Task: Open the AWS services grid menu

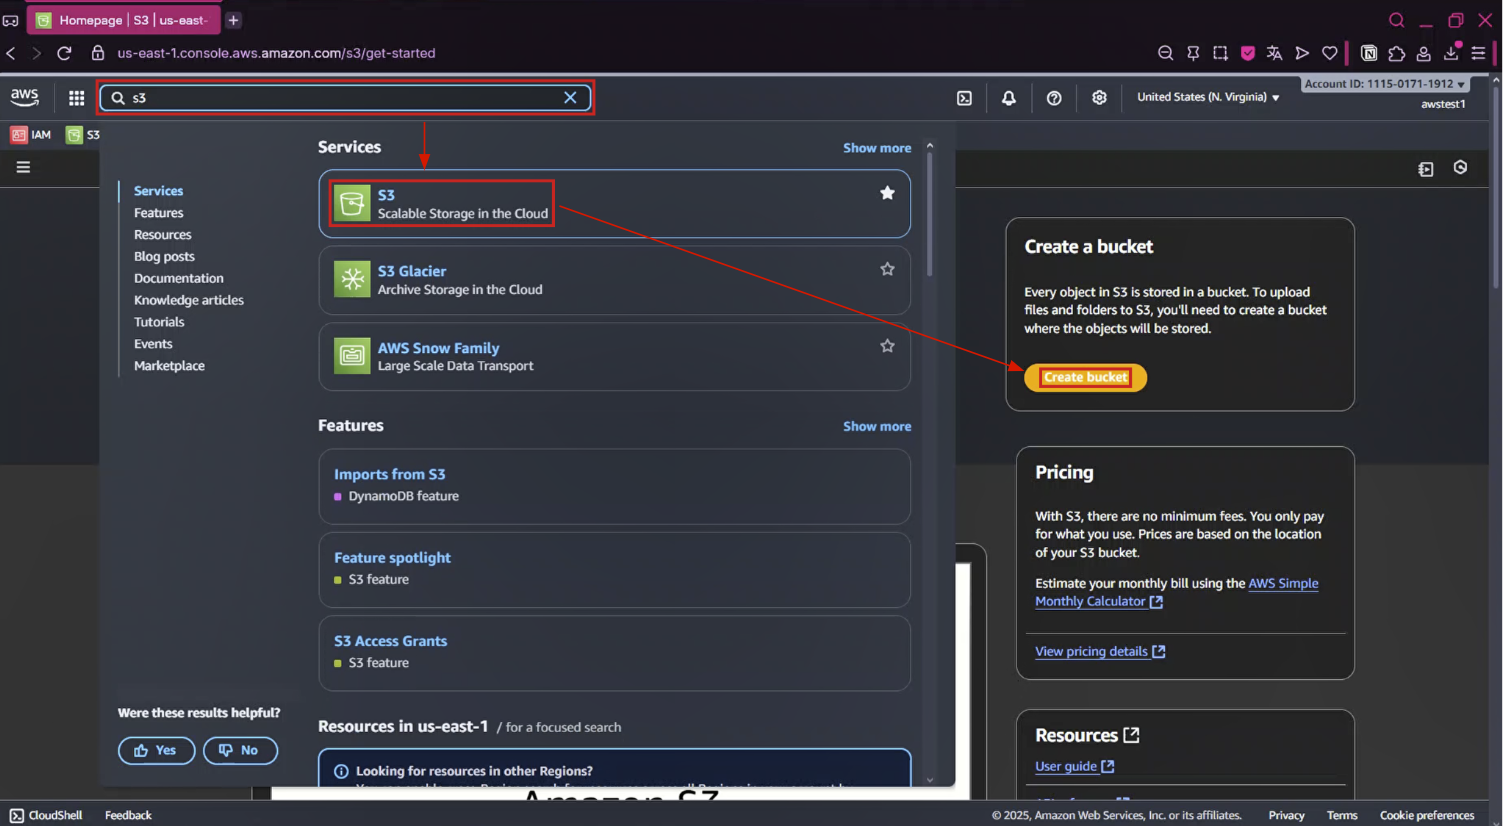Action: (76, 98)
